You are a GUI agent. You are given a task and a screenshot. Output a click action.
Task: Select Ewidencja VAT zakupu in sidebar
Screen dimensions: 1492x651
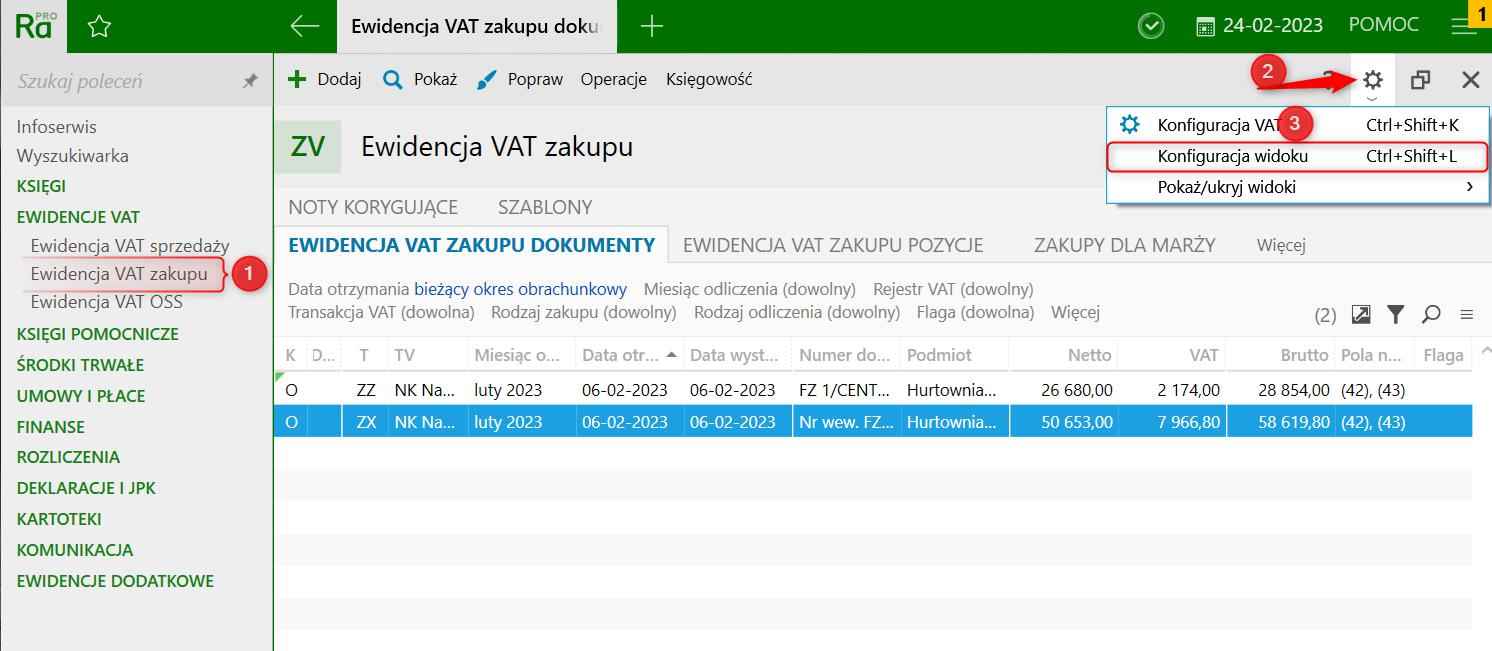pyautogui.click(x=119, y=273)
